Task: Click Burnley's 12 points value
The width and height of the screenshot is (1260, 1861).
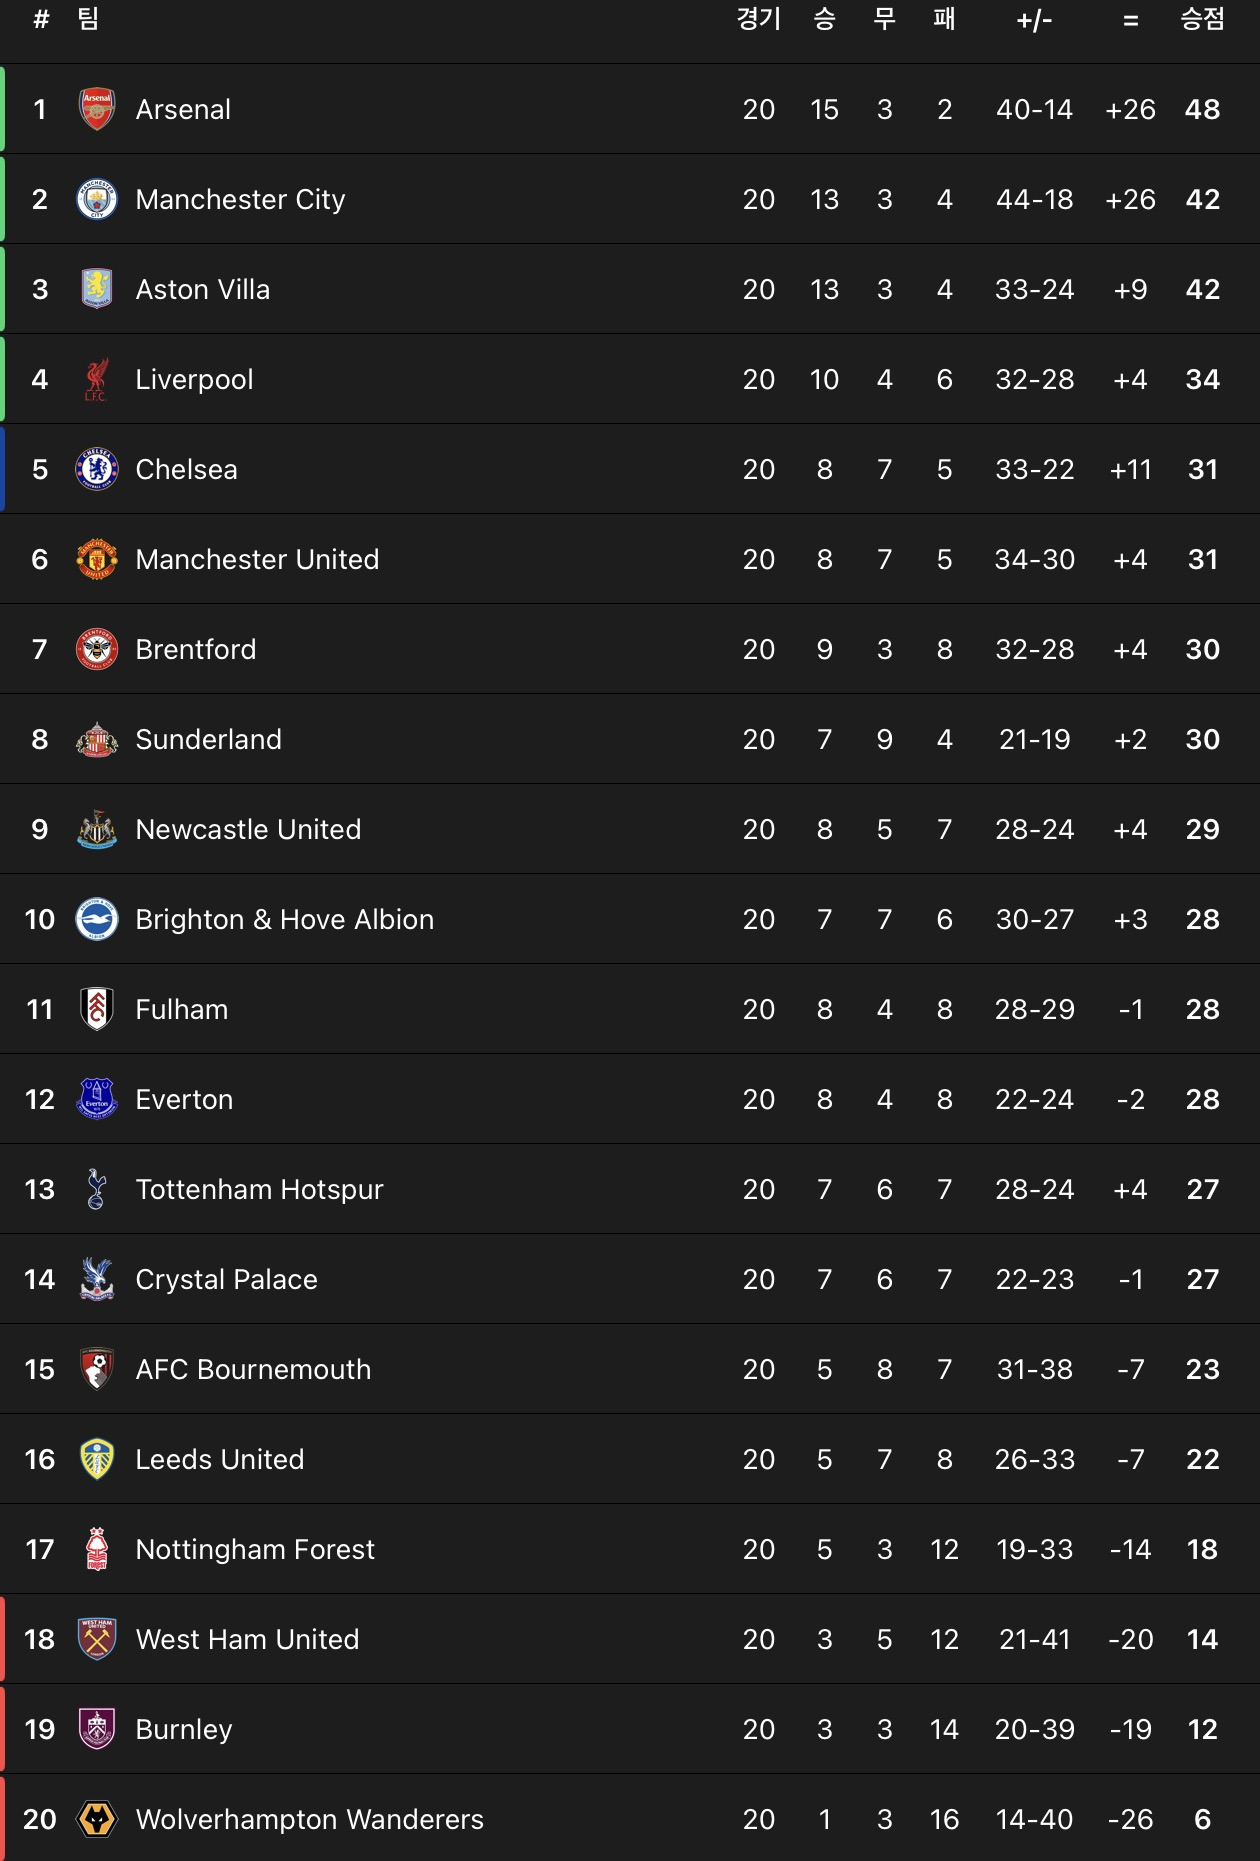Action: [x=1202, y=1729]
